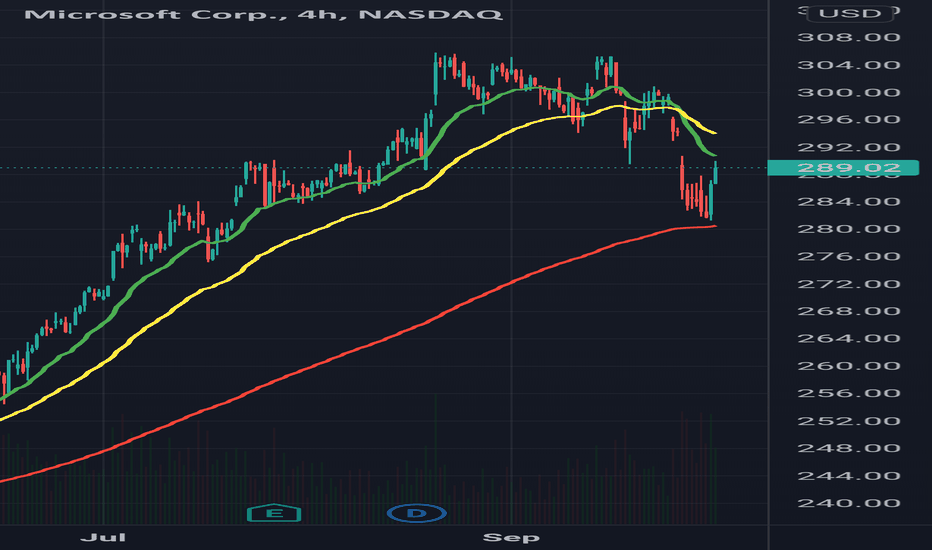
Task: Click the dividend 'D' marker icon
Action: point(417,513)
